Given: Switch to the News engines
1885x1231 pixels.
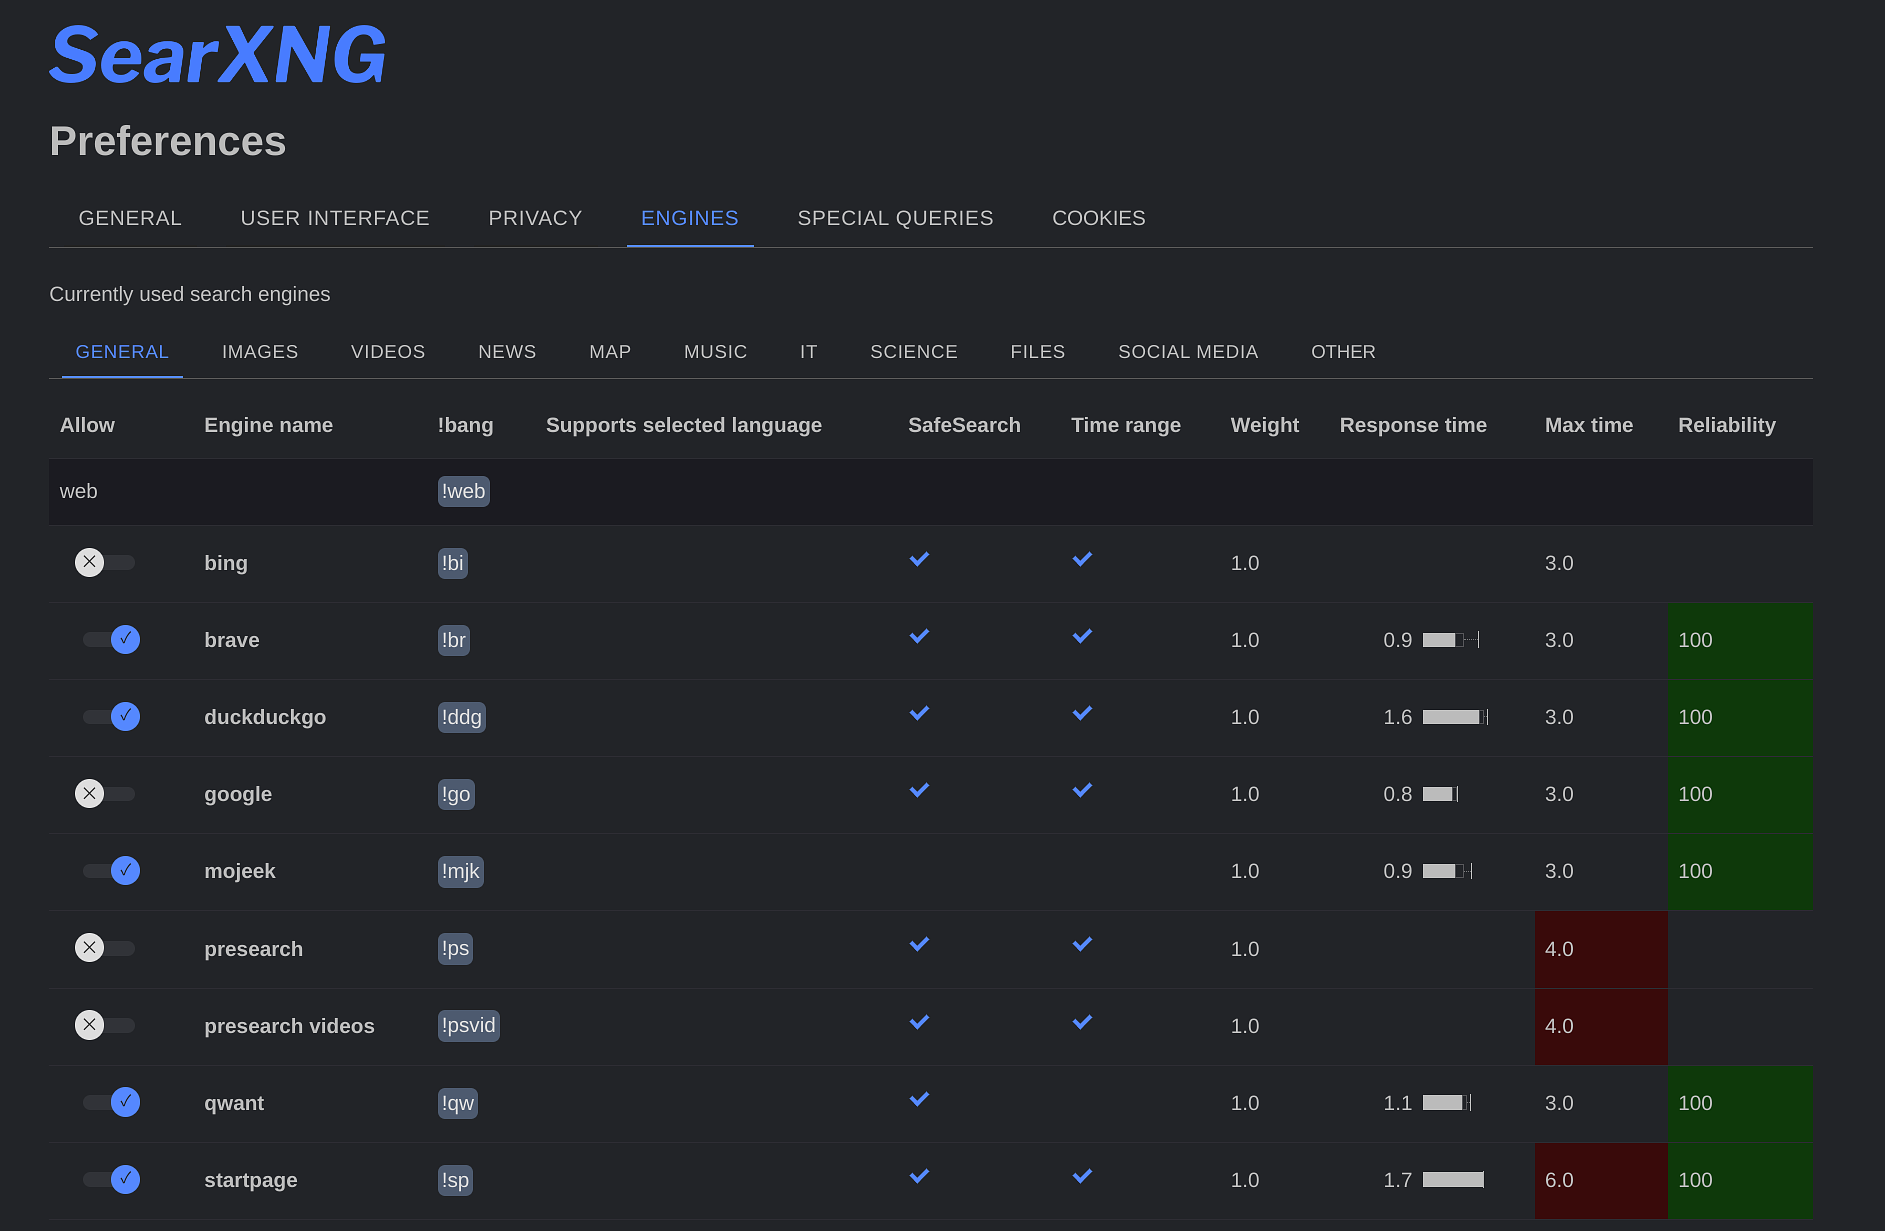Looking at the screenshot, I should click(x=507, y=352).
